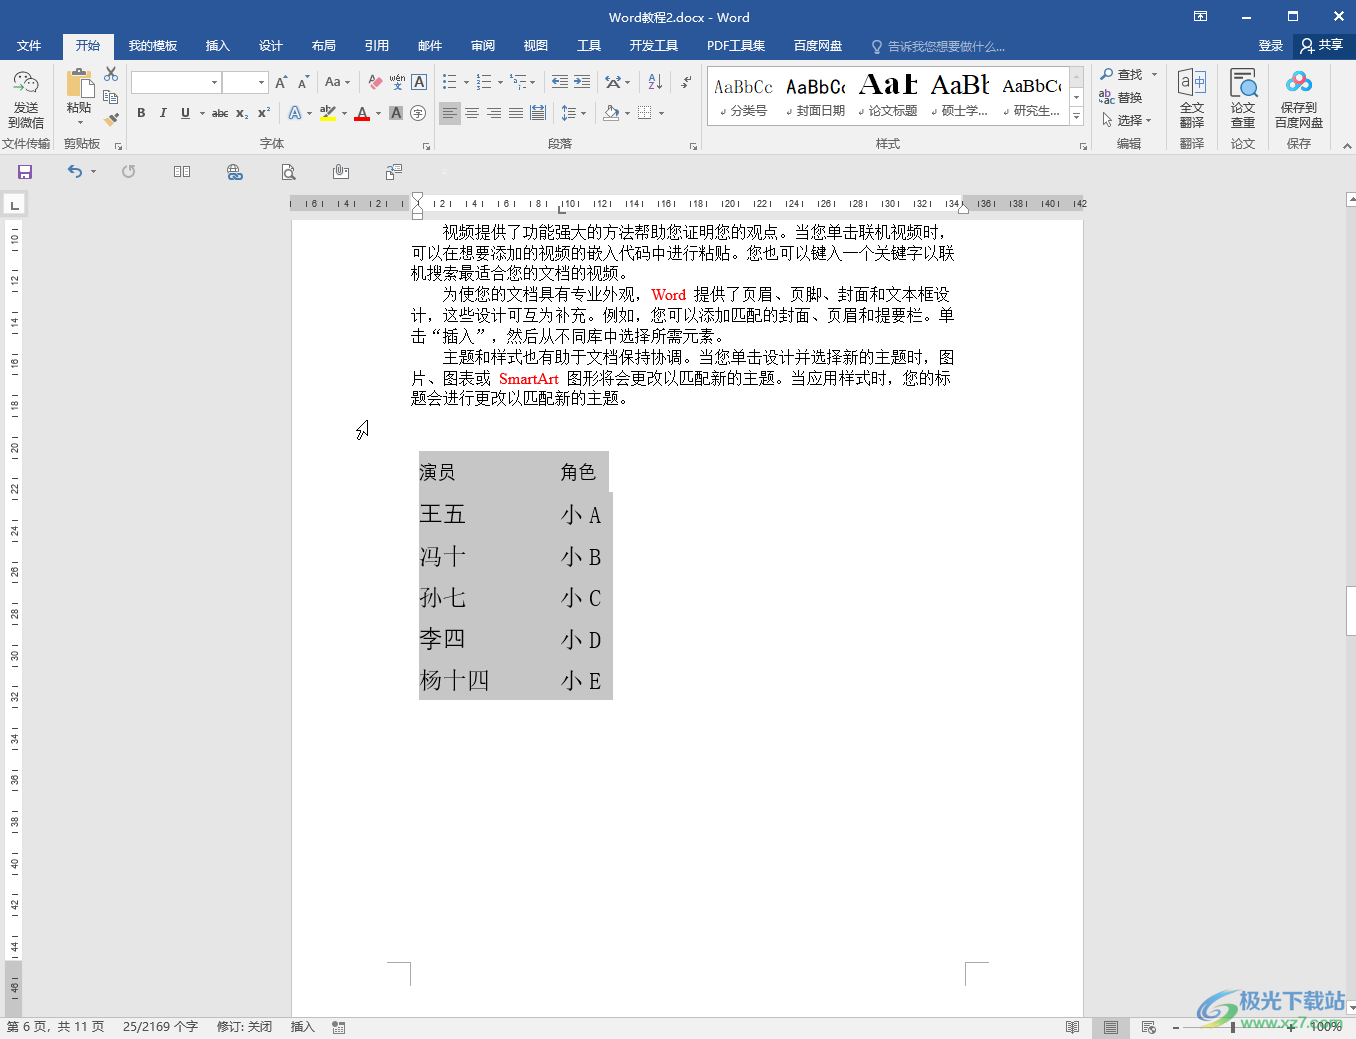The image size is (1356, 1039).
Task: Toggle Bold formatting
Action: 141,113
